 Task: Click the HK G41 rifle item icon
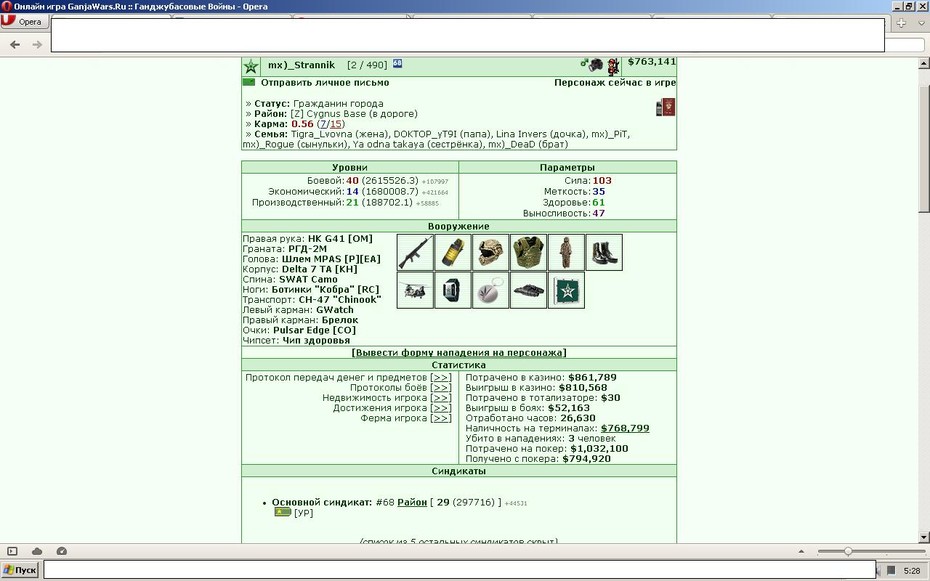(415, 253)
